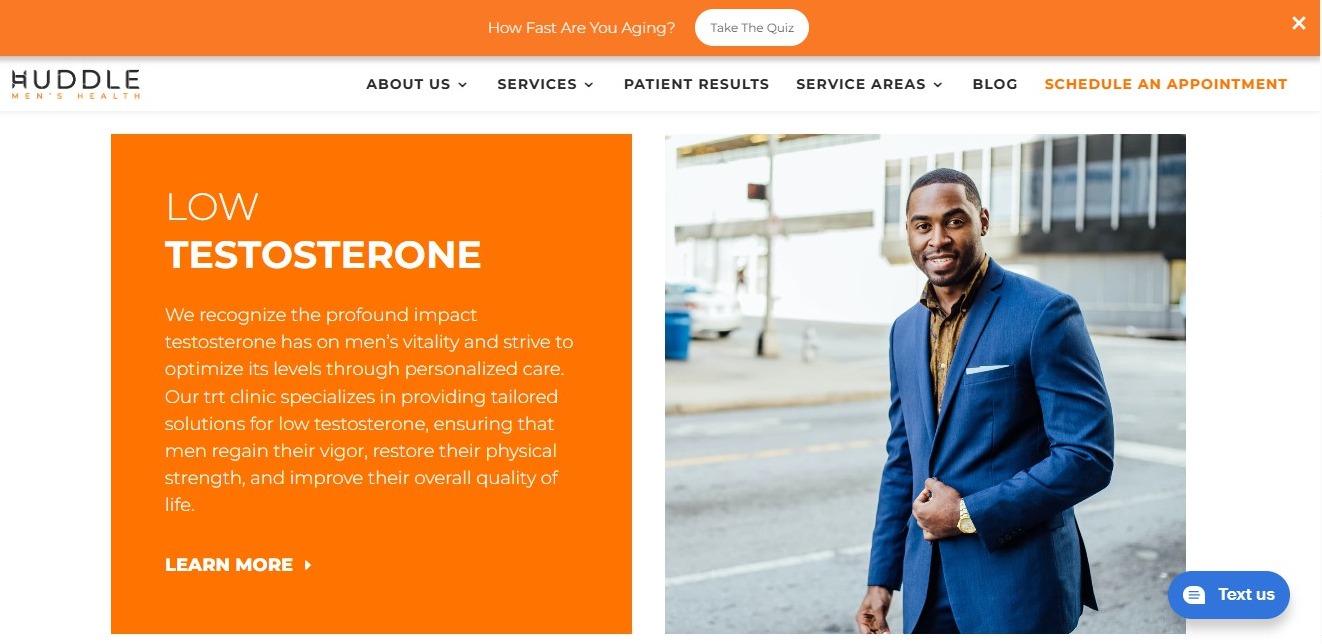Click Schedule an Appointment link
Screen dimensions: 1322x644
(1166, 84)
